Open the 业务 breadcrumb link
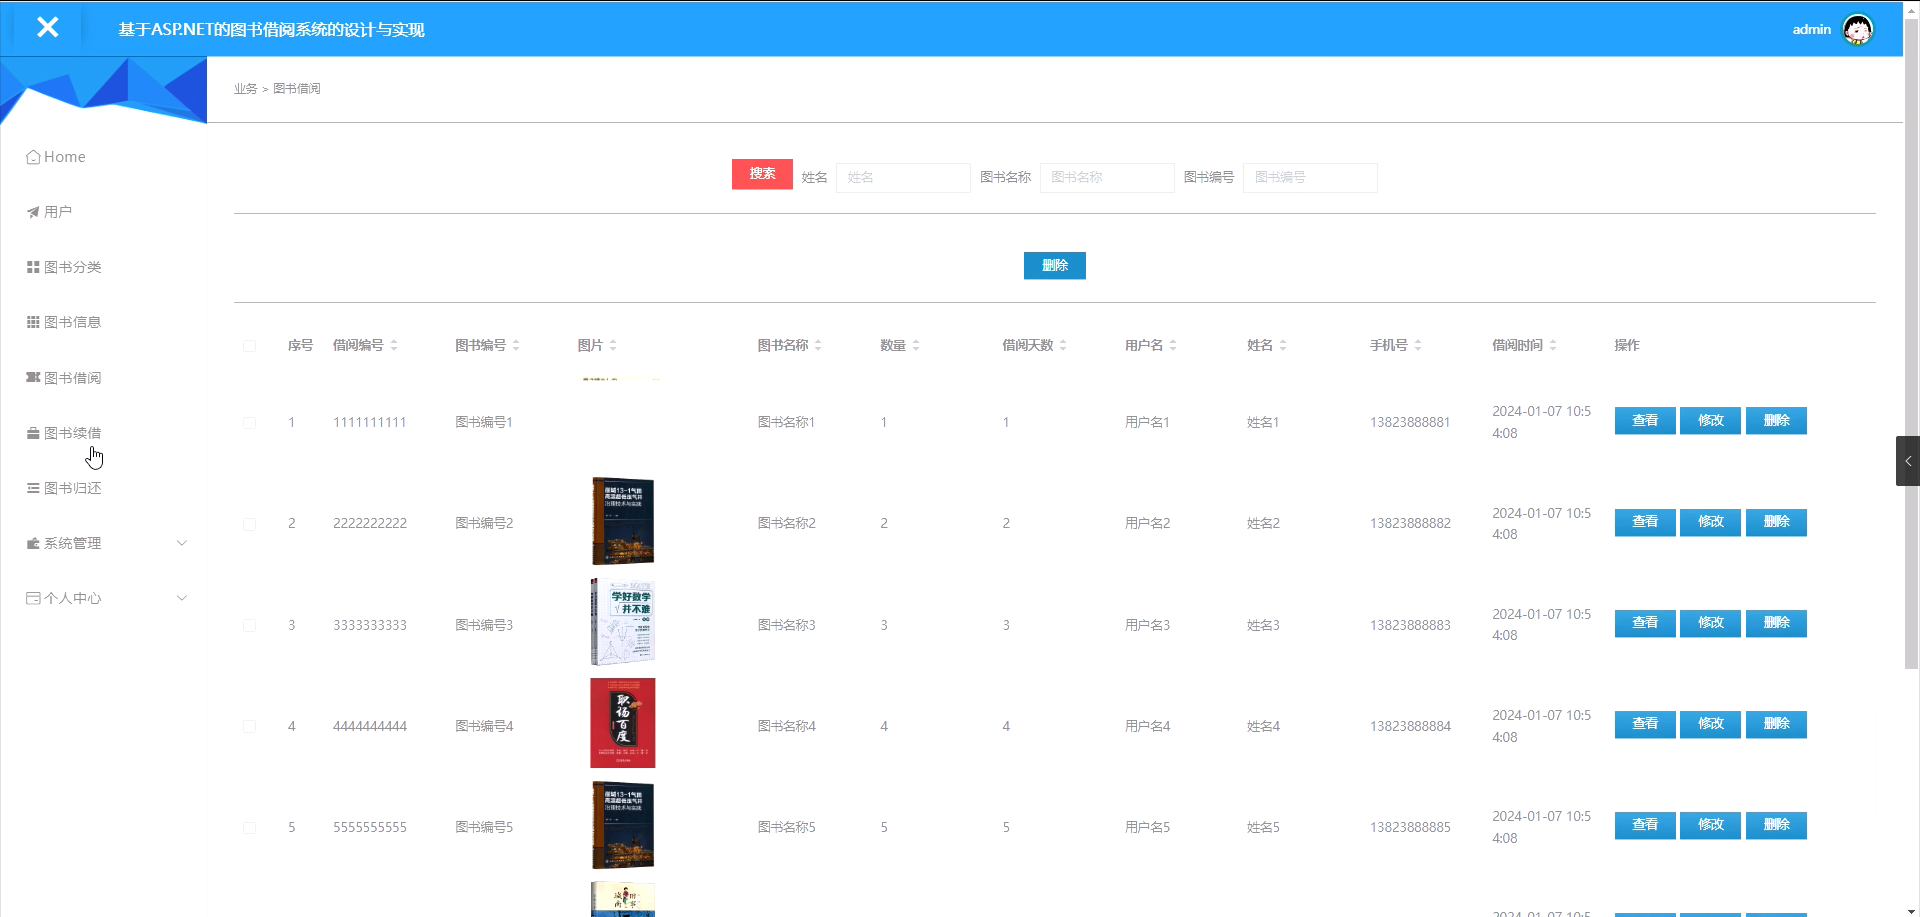Screen dimensions: 1920x917 245,88
